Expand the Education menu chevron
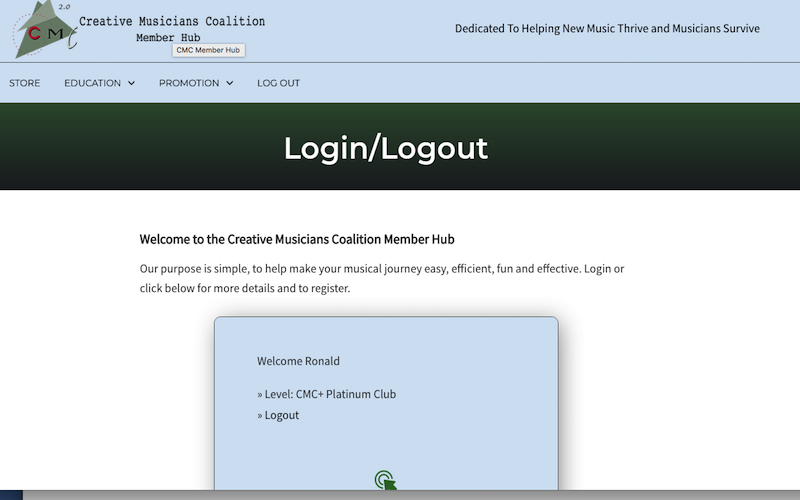The image size is (800, 500). tap(131, 83)
